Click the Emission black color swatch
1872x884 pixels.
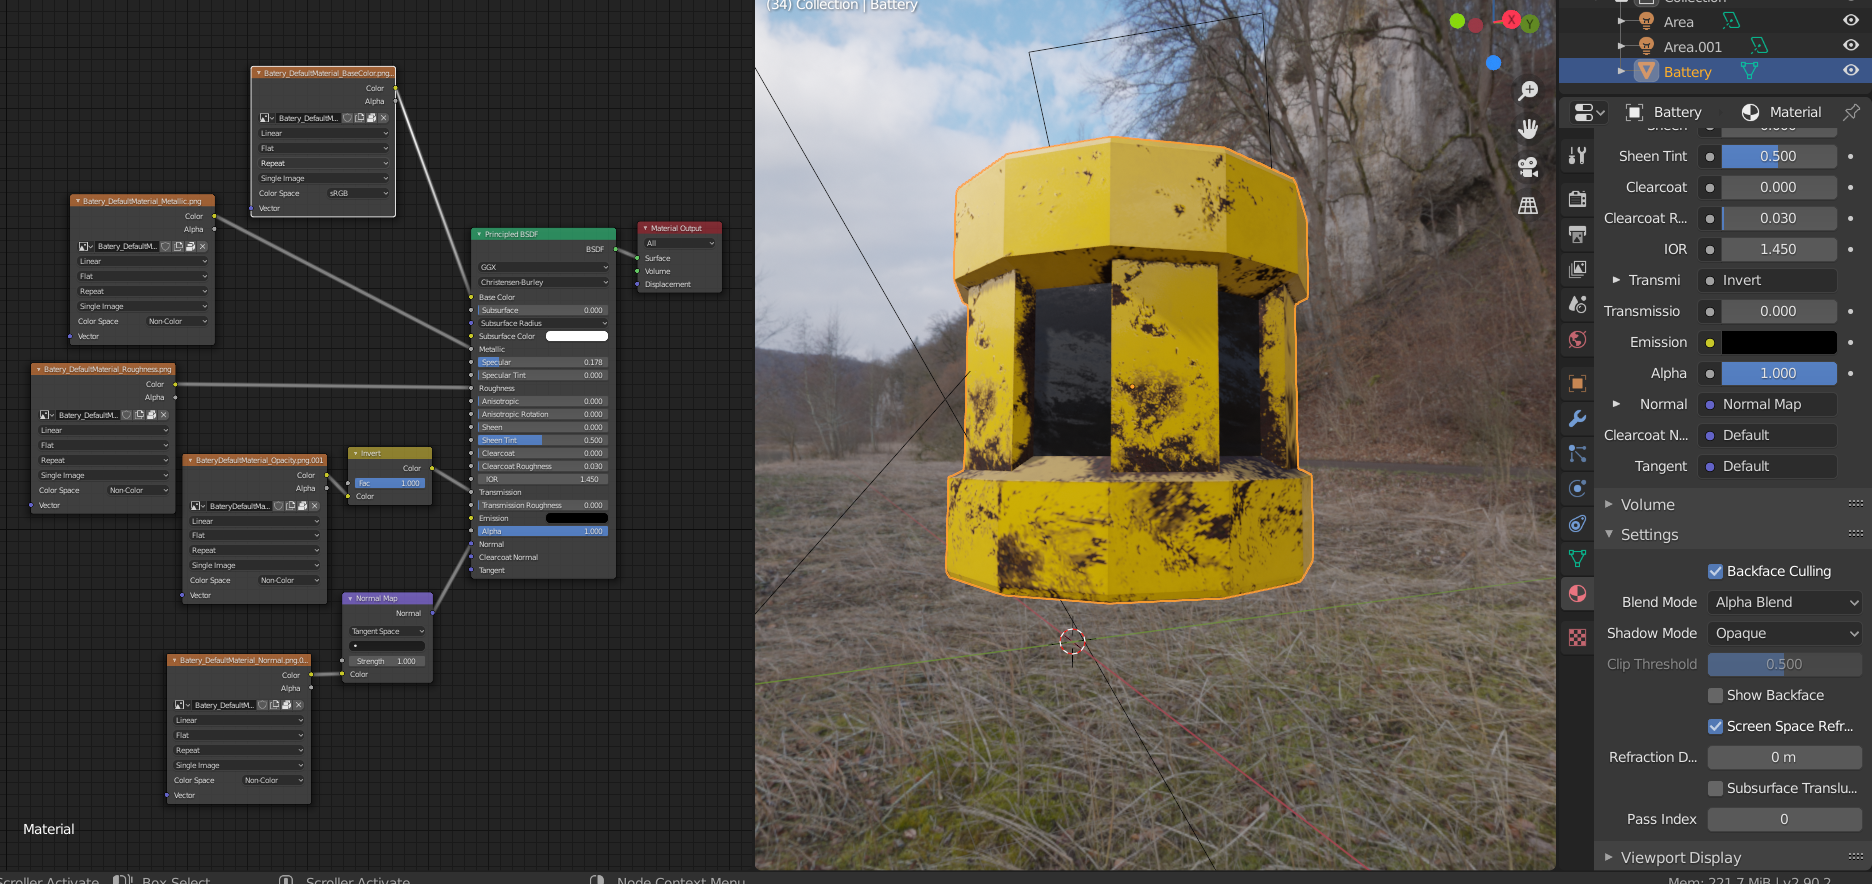coord(1779,342)
